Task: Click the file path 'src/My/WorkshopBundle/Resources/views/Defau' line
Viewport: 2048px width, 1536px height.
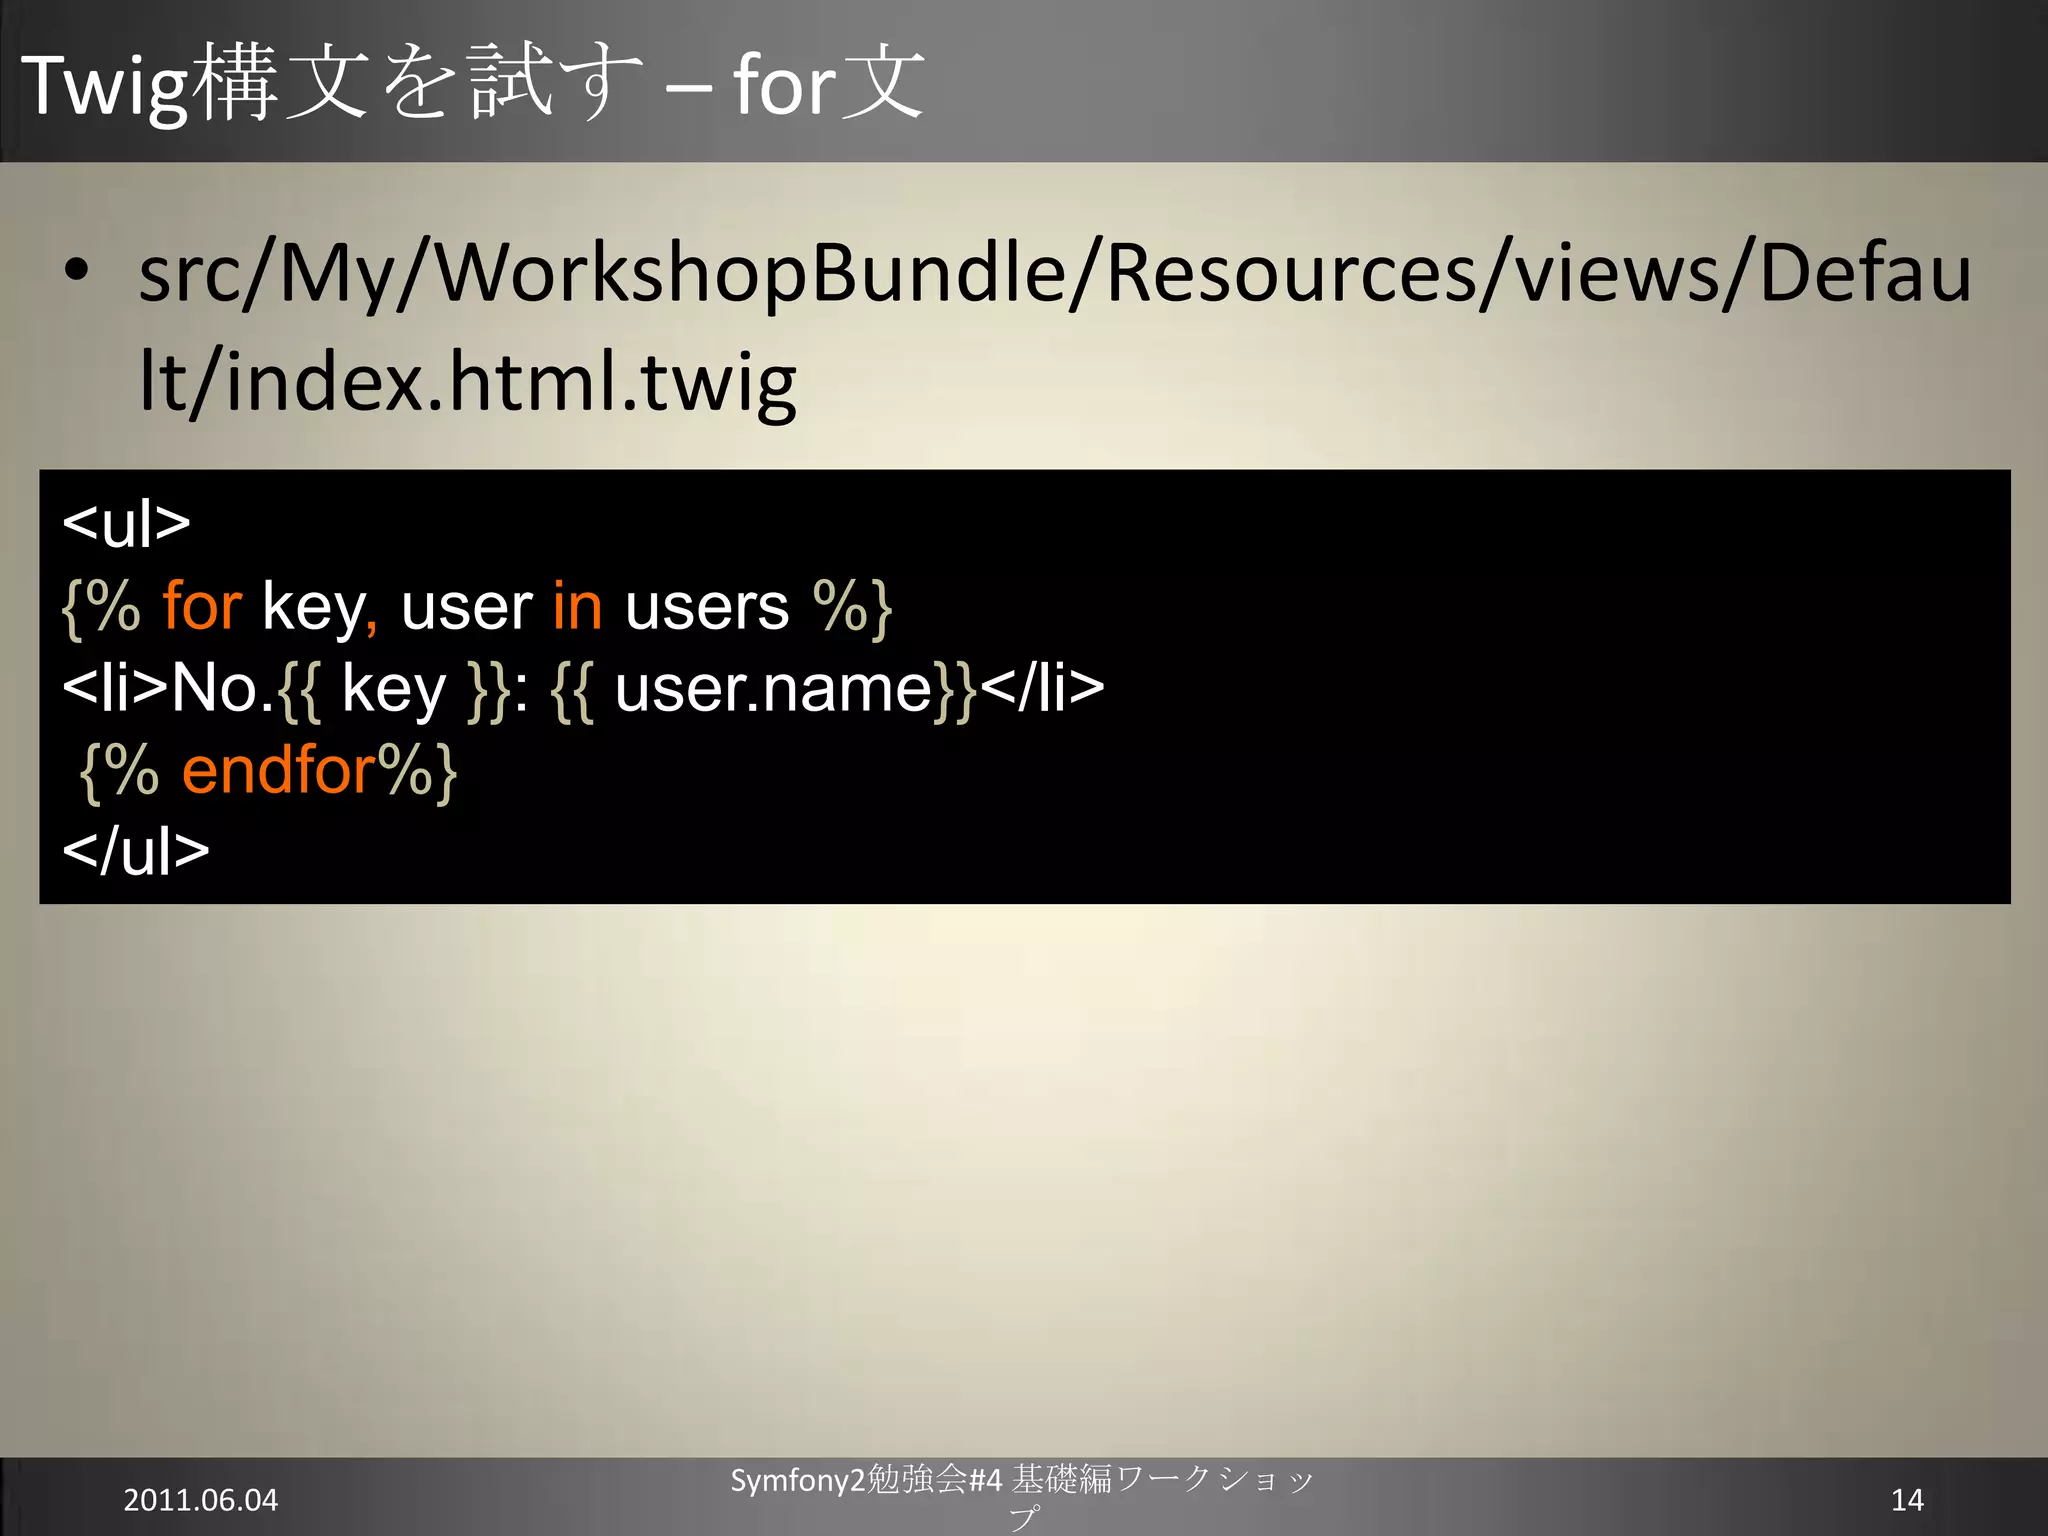Action: 1055,273
